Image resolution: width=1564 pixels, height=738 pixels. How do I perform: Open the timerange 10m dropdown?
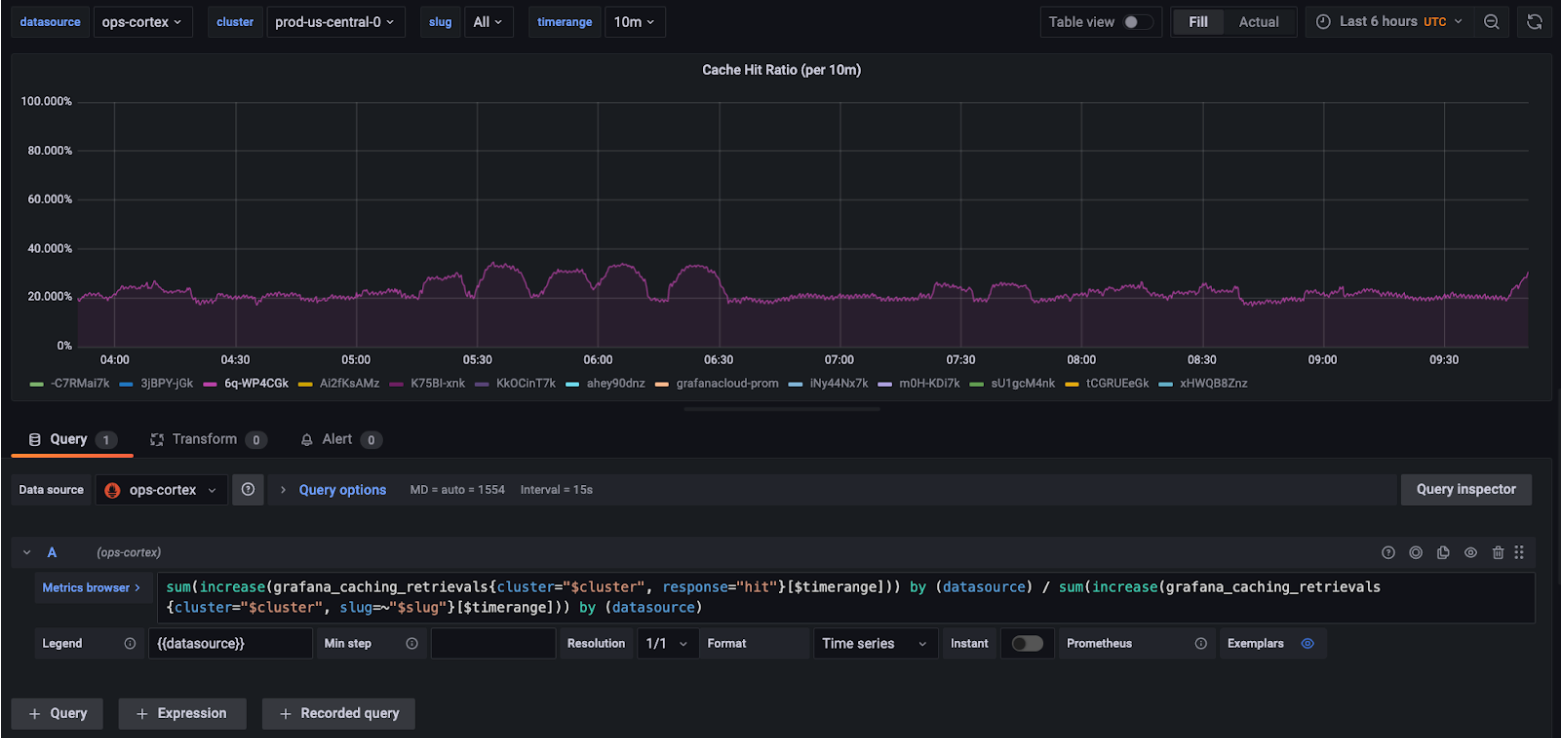(x=634, y=21)
